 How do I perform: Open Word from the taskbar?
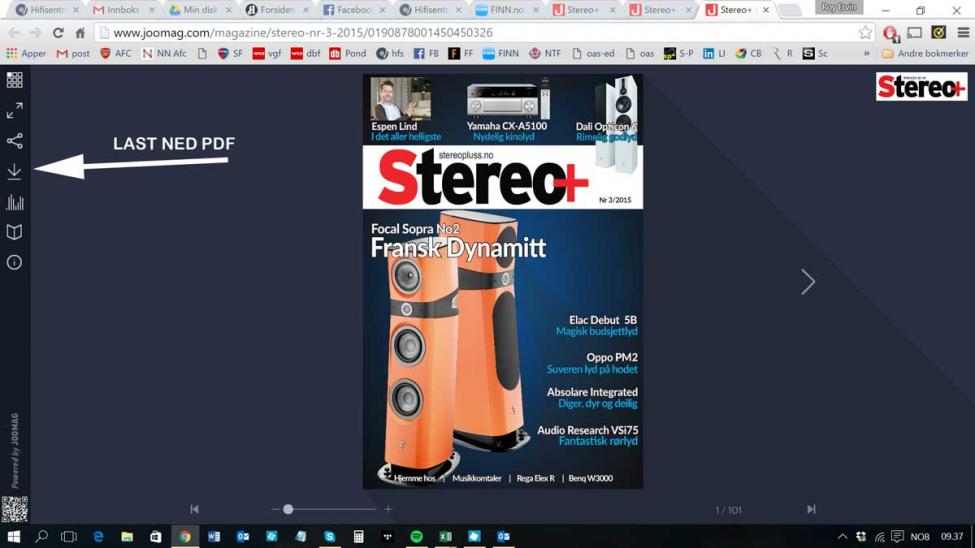(x=214, y=536)
